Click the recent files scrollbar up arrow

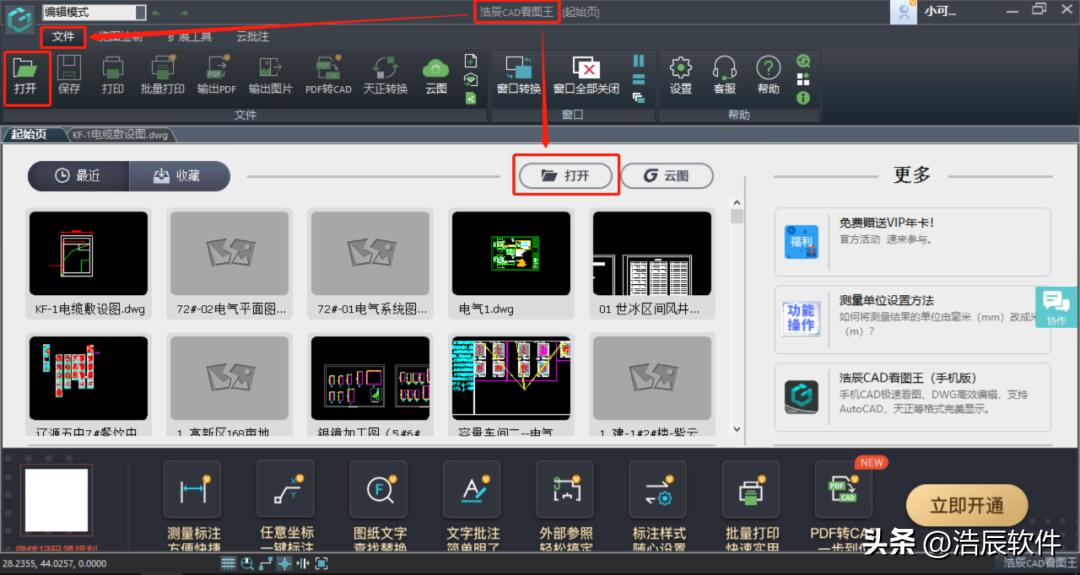[737, 203]
